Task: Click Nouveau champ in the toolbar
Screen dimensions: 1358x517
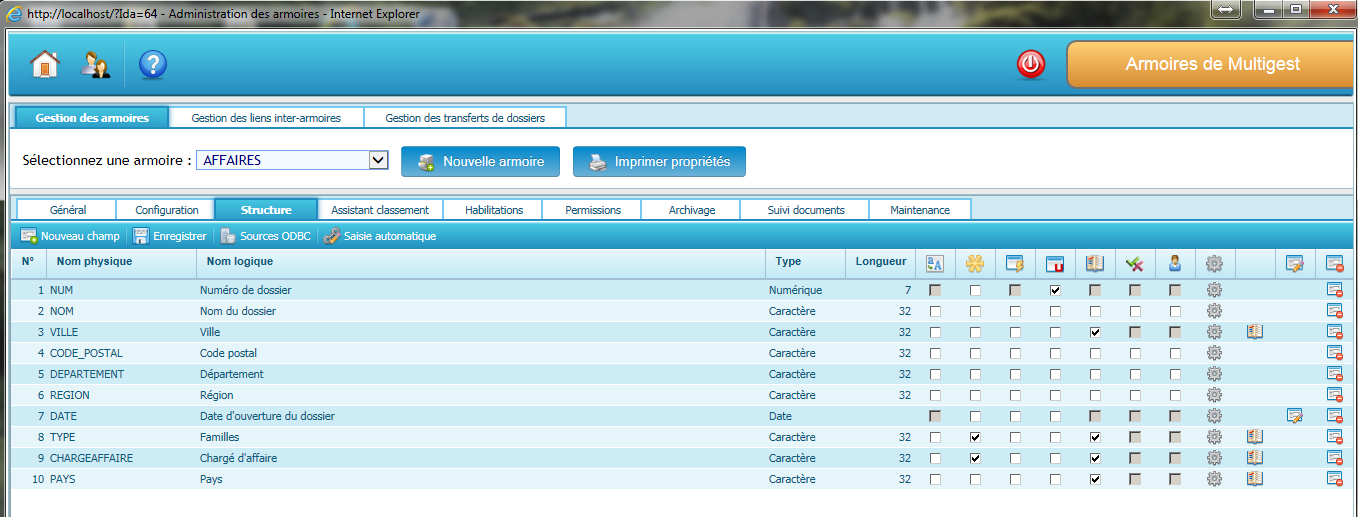Action: (x=70, y=236)
